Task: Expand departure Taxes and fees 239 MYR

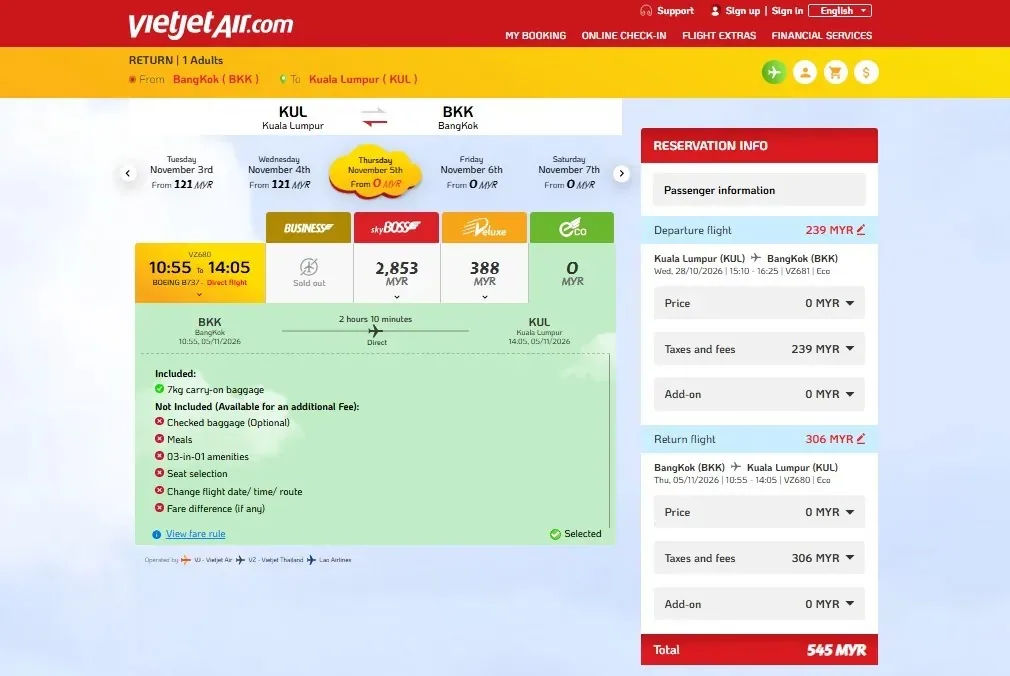Action: tap(759, 349)
